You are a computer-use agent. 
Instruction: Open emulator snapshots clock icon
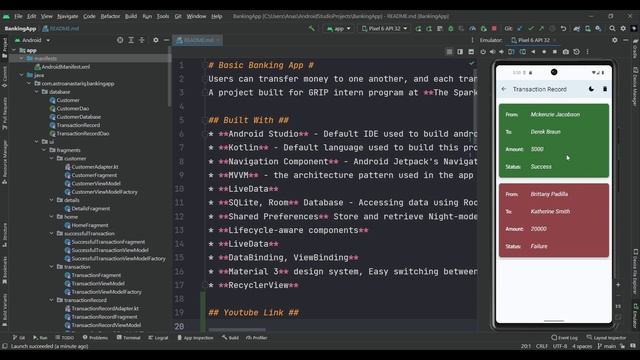576,52
